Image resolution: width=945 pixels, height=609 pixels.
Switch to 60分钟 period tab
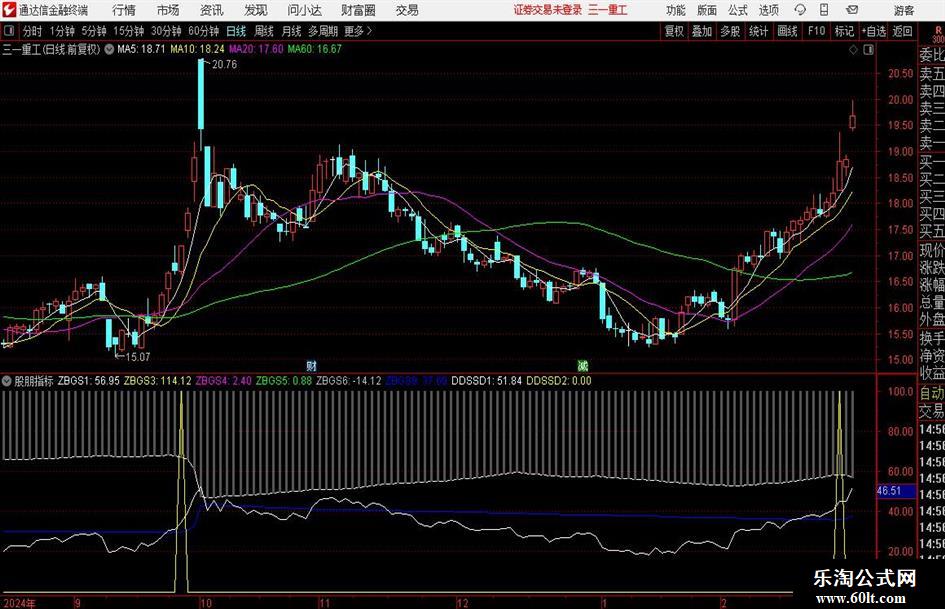pyautogui.click(x=203, y=31)
